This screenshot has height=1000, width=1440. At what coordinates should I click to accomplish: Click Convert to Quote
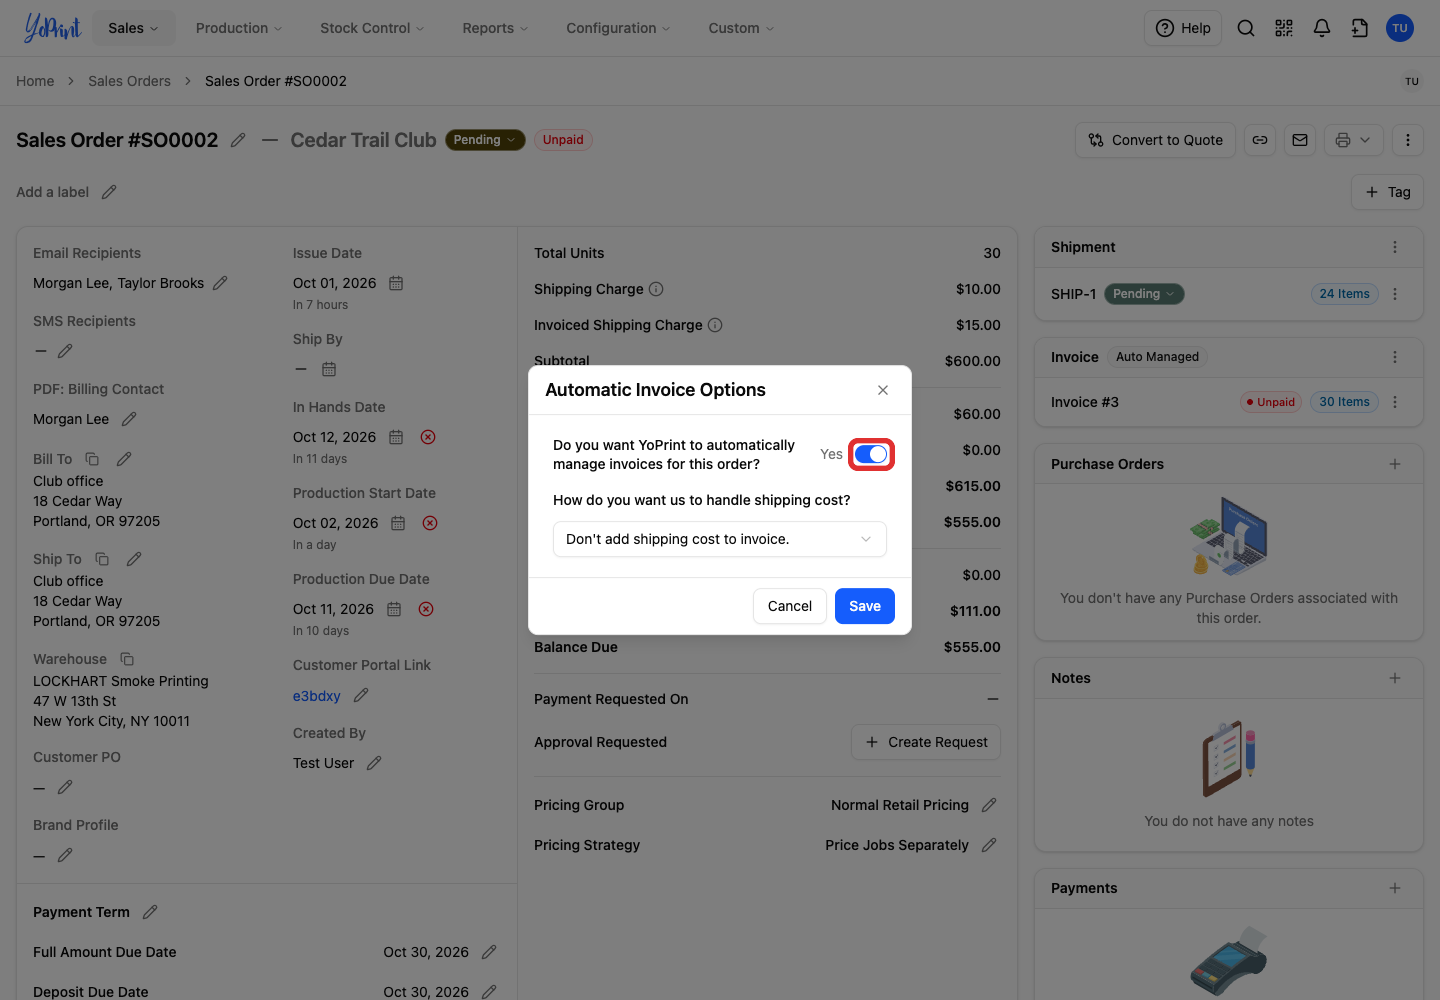click(1156, 140)
